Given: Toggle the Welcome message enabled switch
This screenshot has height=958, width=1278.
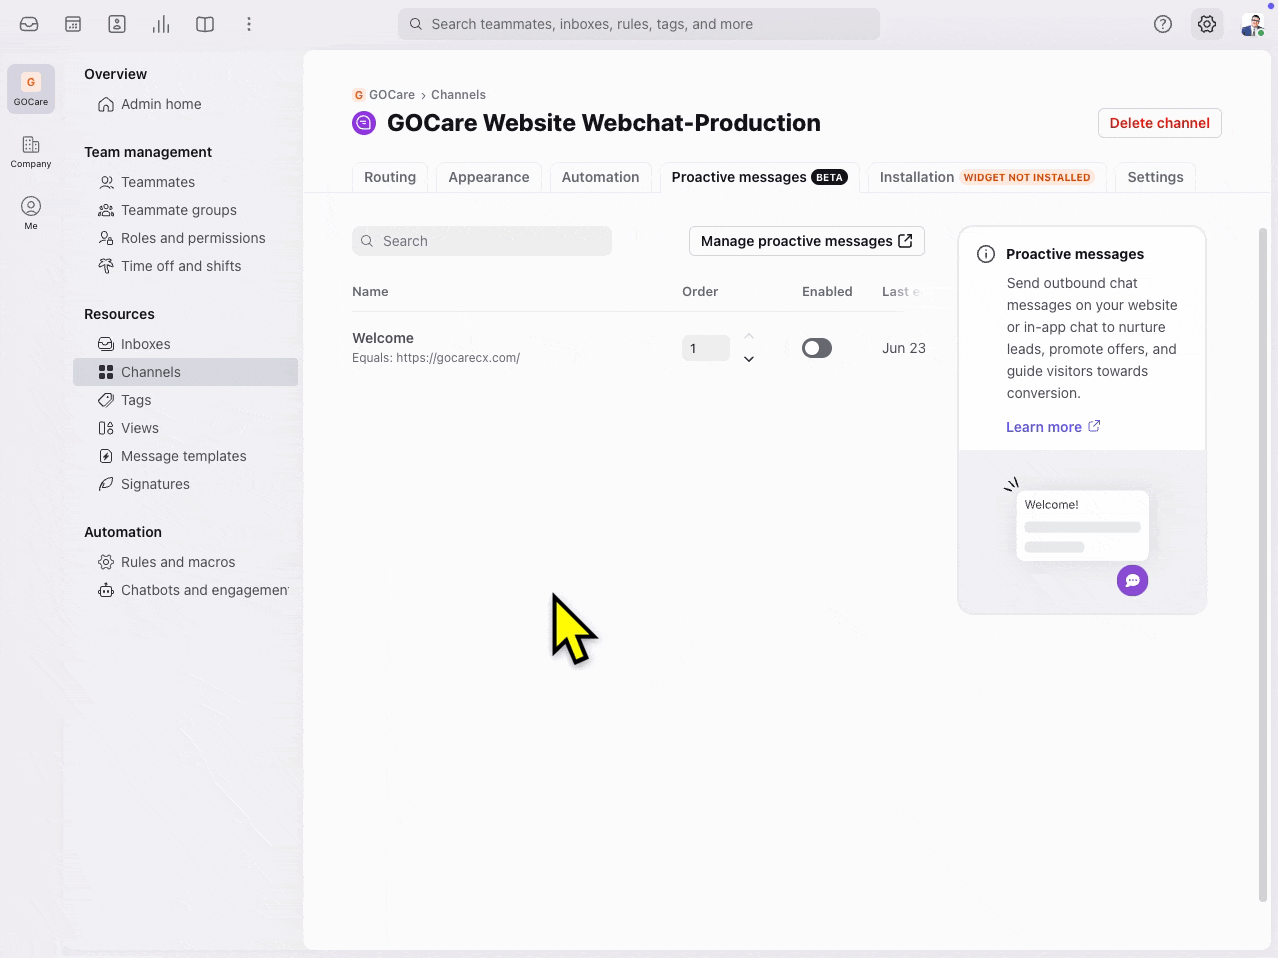Looking at the screenshot, I should (817, 348).
